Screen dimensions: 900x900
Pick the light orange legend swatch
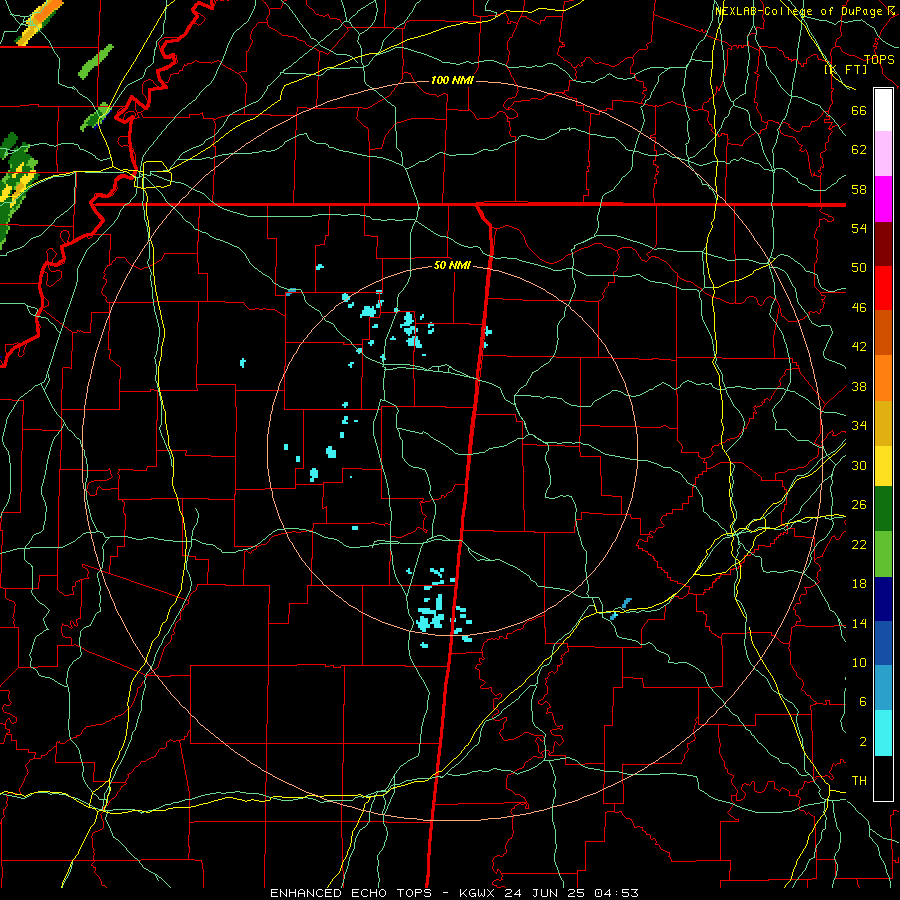click(883, 378)
